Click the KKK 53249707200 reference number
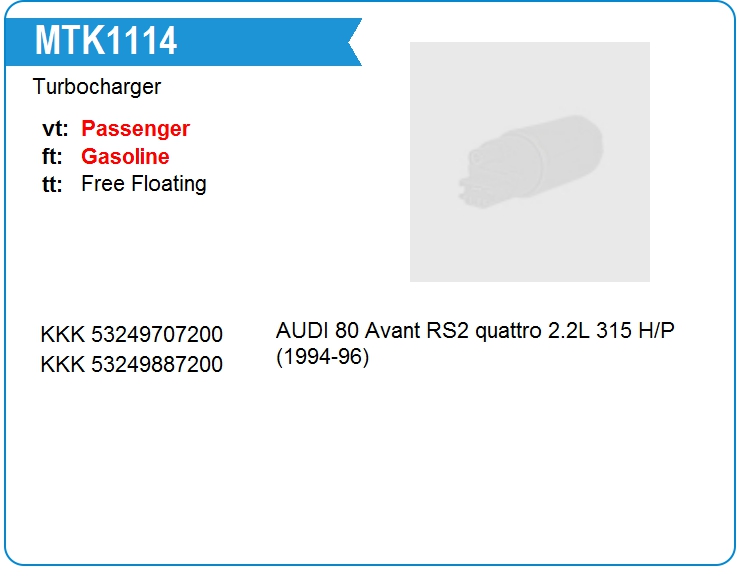740x576 pixels. click(131, 334)
